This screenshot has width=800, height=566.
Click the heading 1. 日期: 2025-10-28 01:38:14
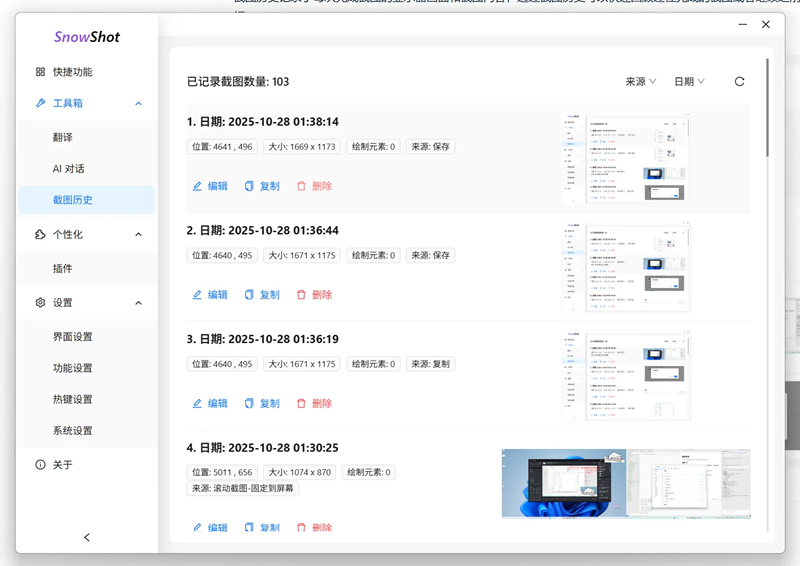262,122
